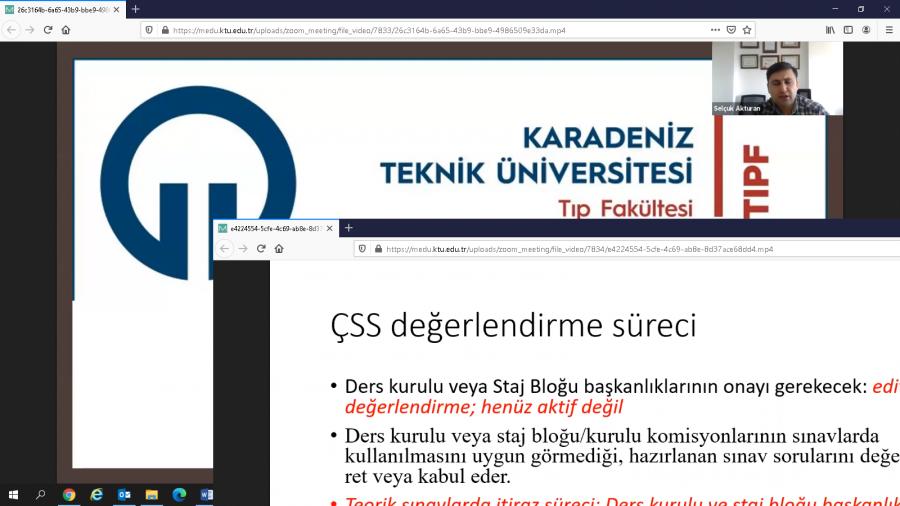The width and height of the screenshot is (900, 506).
Task: Bookmark this page with the star icon
Action: (x=746, y=30)
